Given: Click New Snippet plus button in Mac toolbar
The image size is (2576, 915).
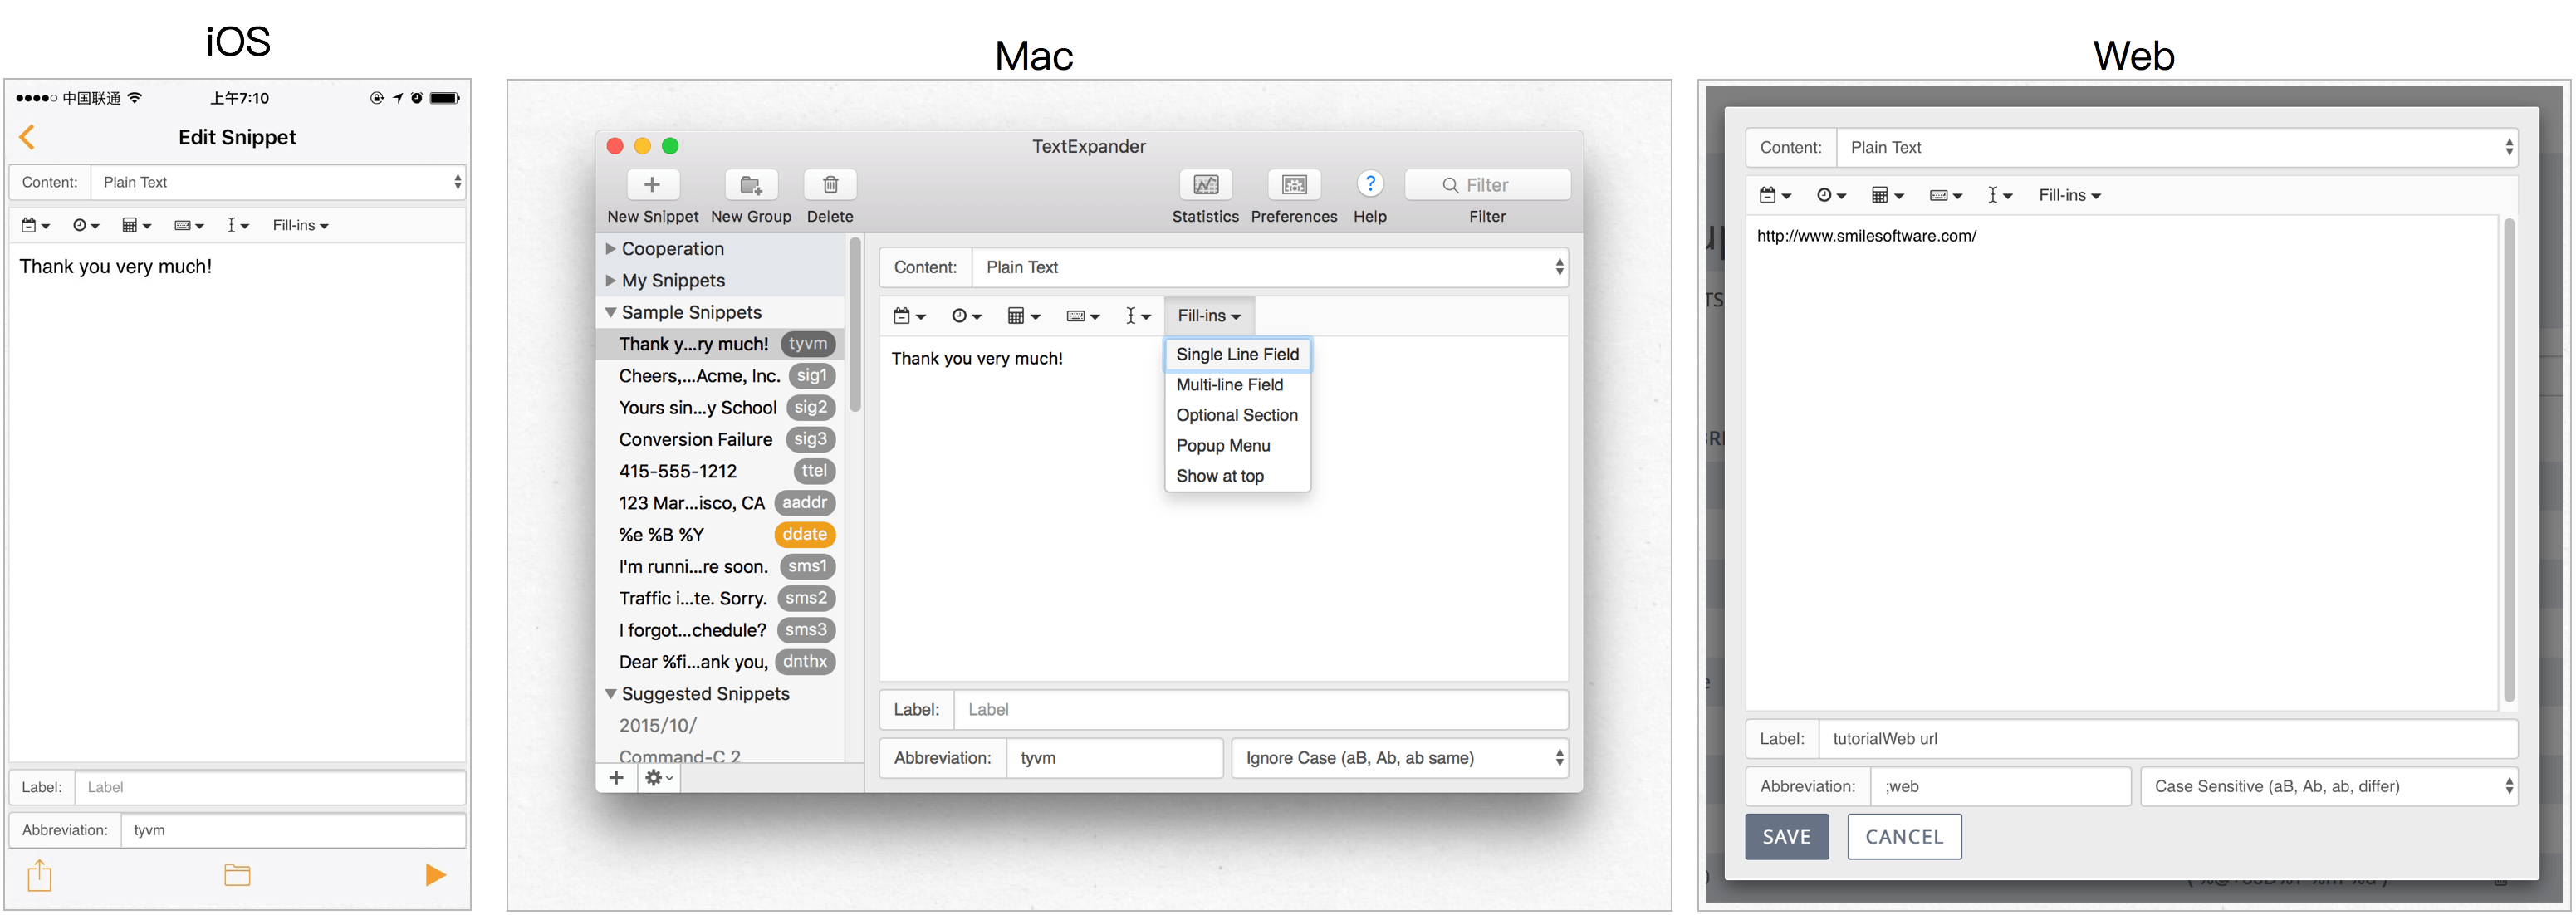Looking at the screenshot, I should [x=652, y=185].
